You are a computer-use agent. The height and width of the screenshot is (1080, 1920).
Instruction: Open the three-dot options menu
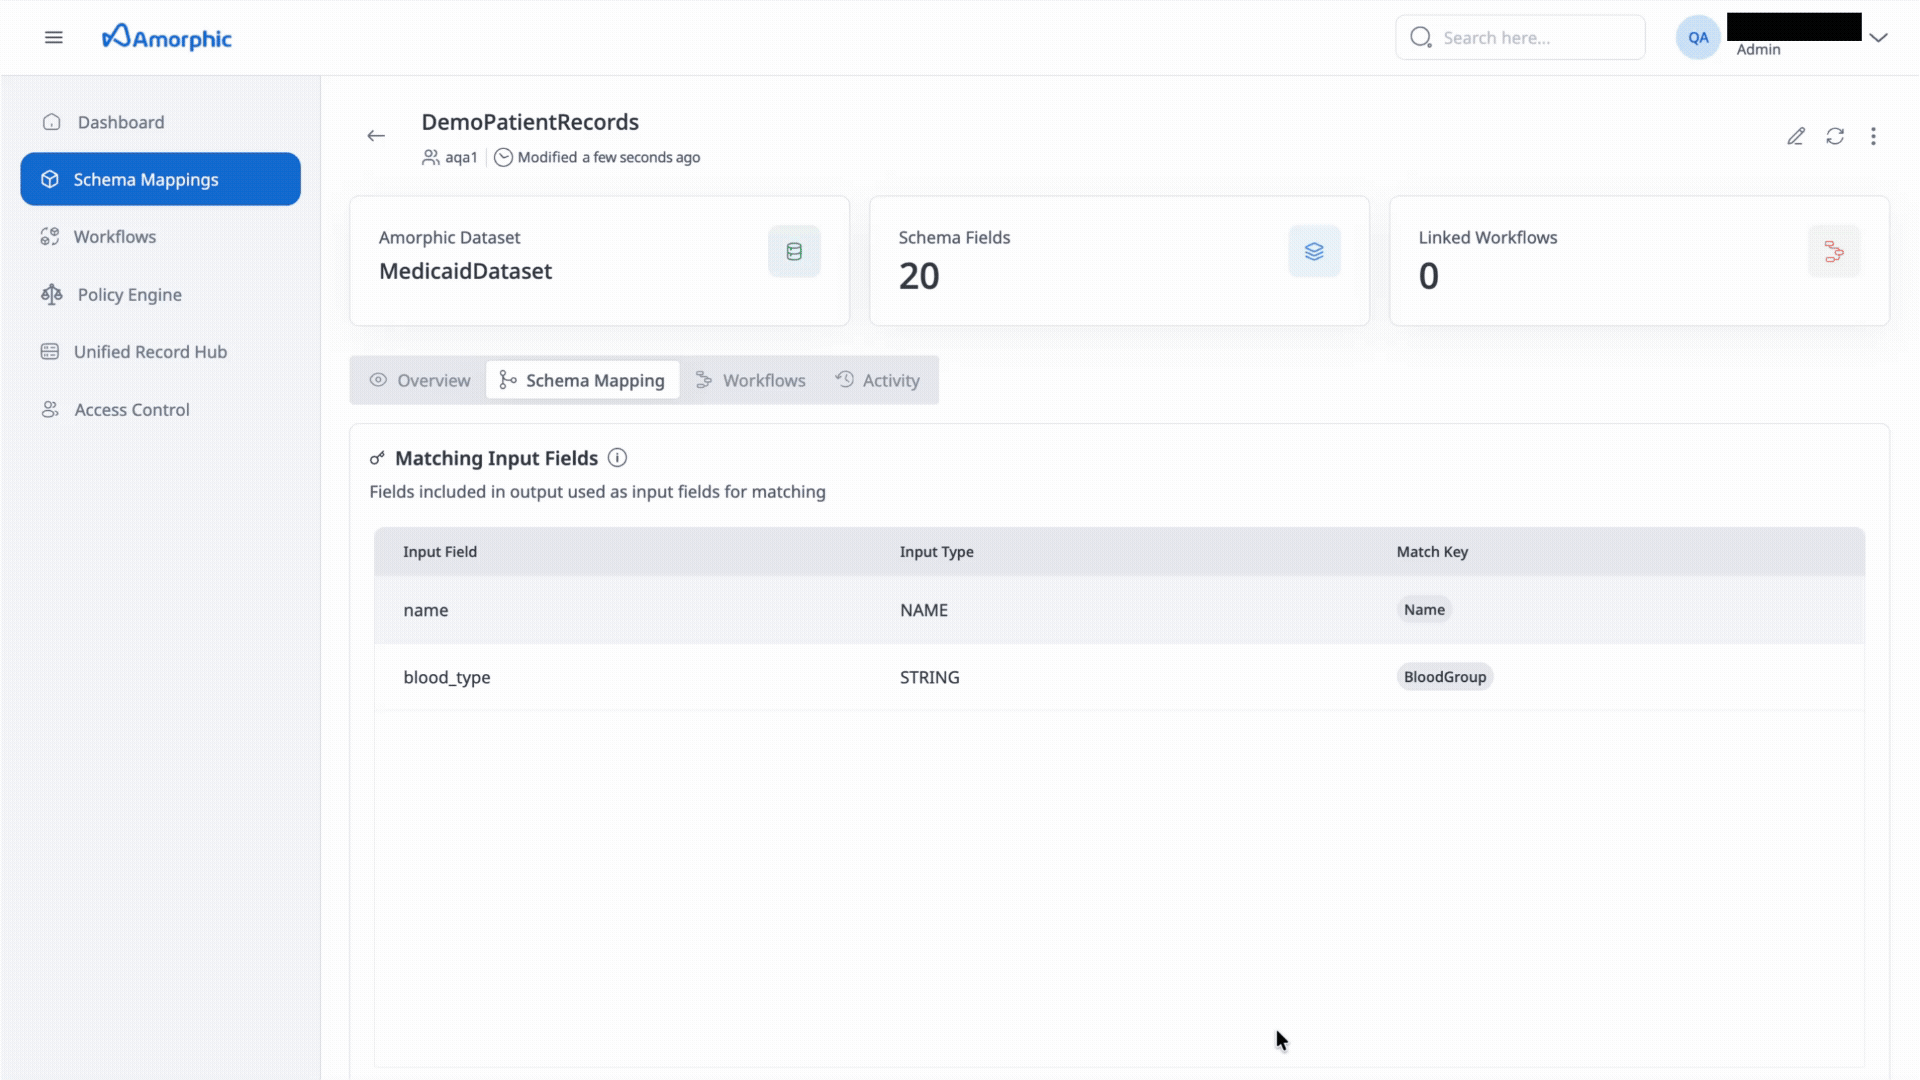(x=1874, y=136)
